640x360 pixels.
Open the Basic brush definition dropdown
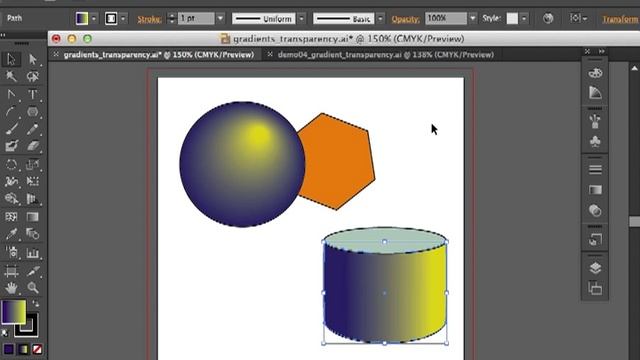380,18
